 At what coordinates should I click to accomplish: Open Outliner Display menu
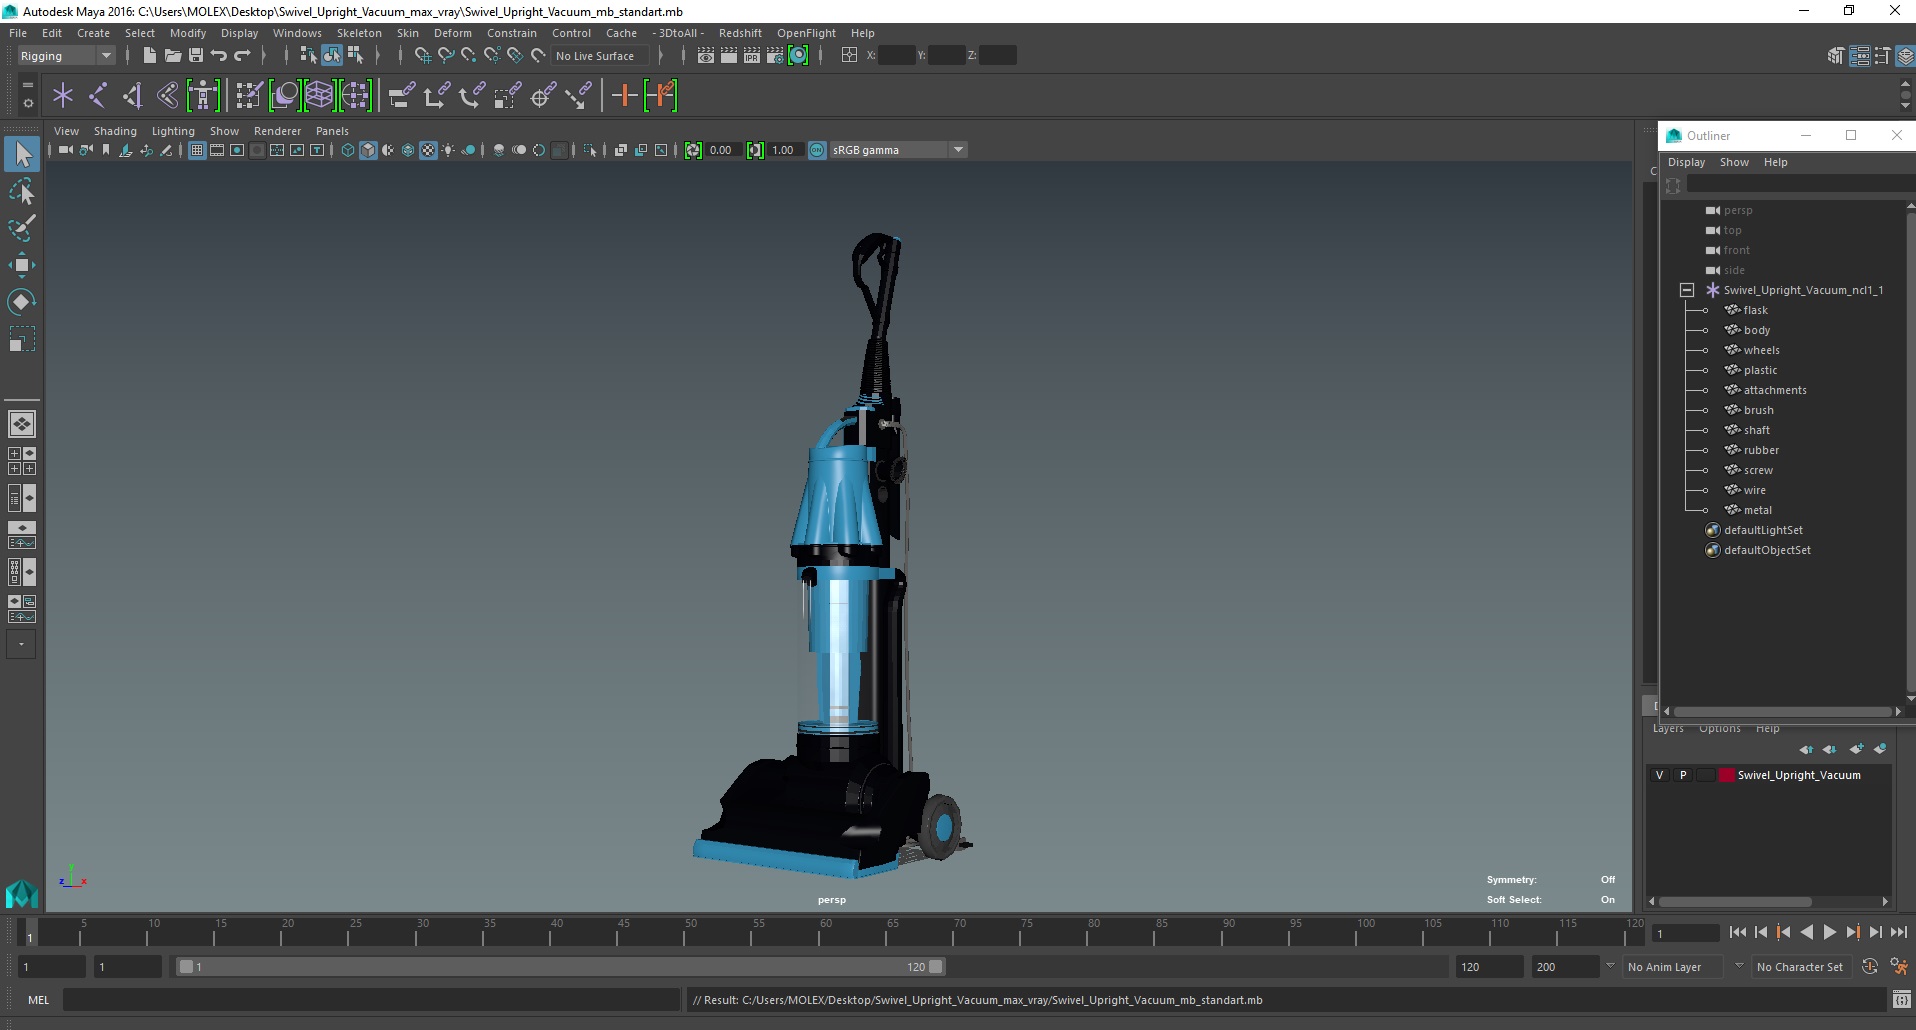pos(1686,162)
